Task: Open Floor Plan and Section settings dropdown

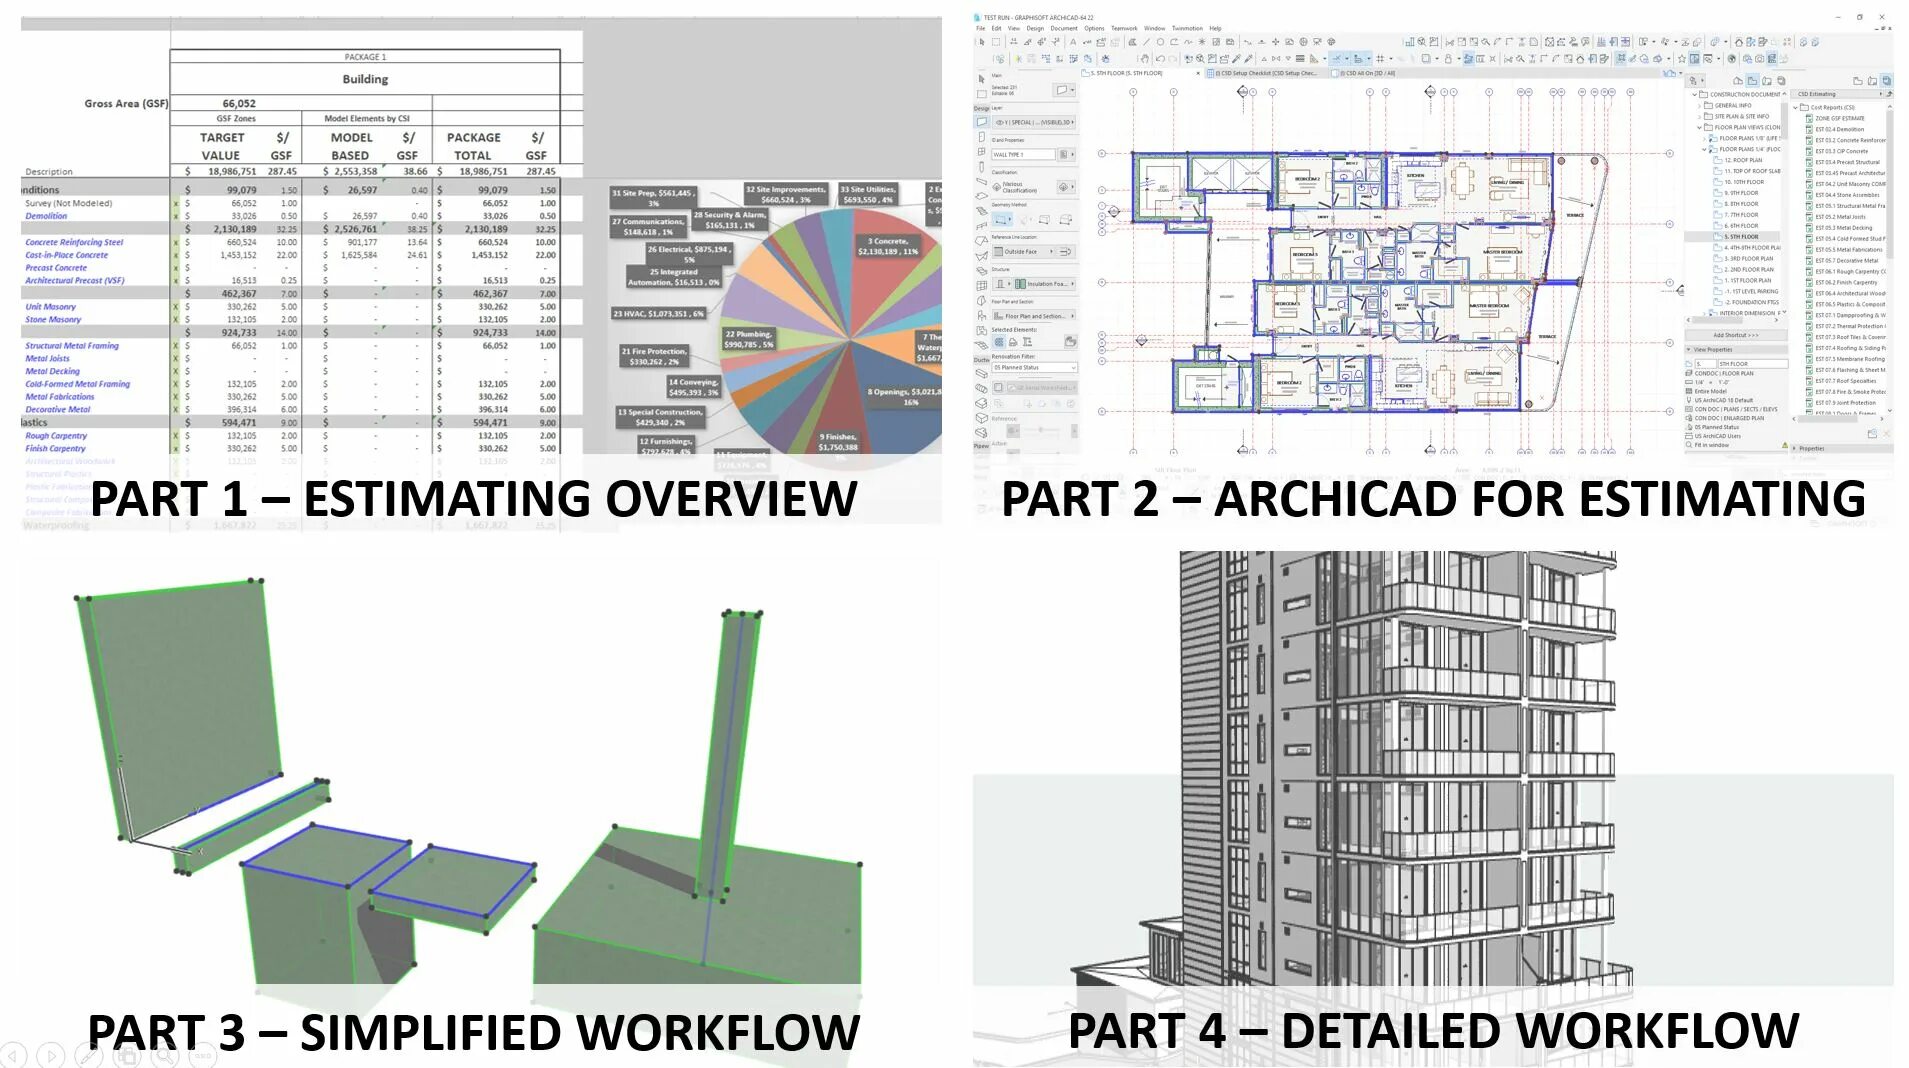Action: pyautogui.click(x=1033, y=316)
